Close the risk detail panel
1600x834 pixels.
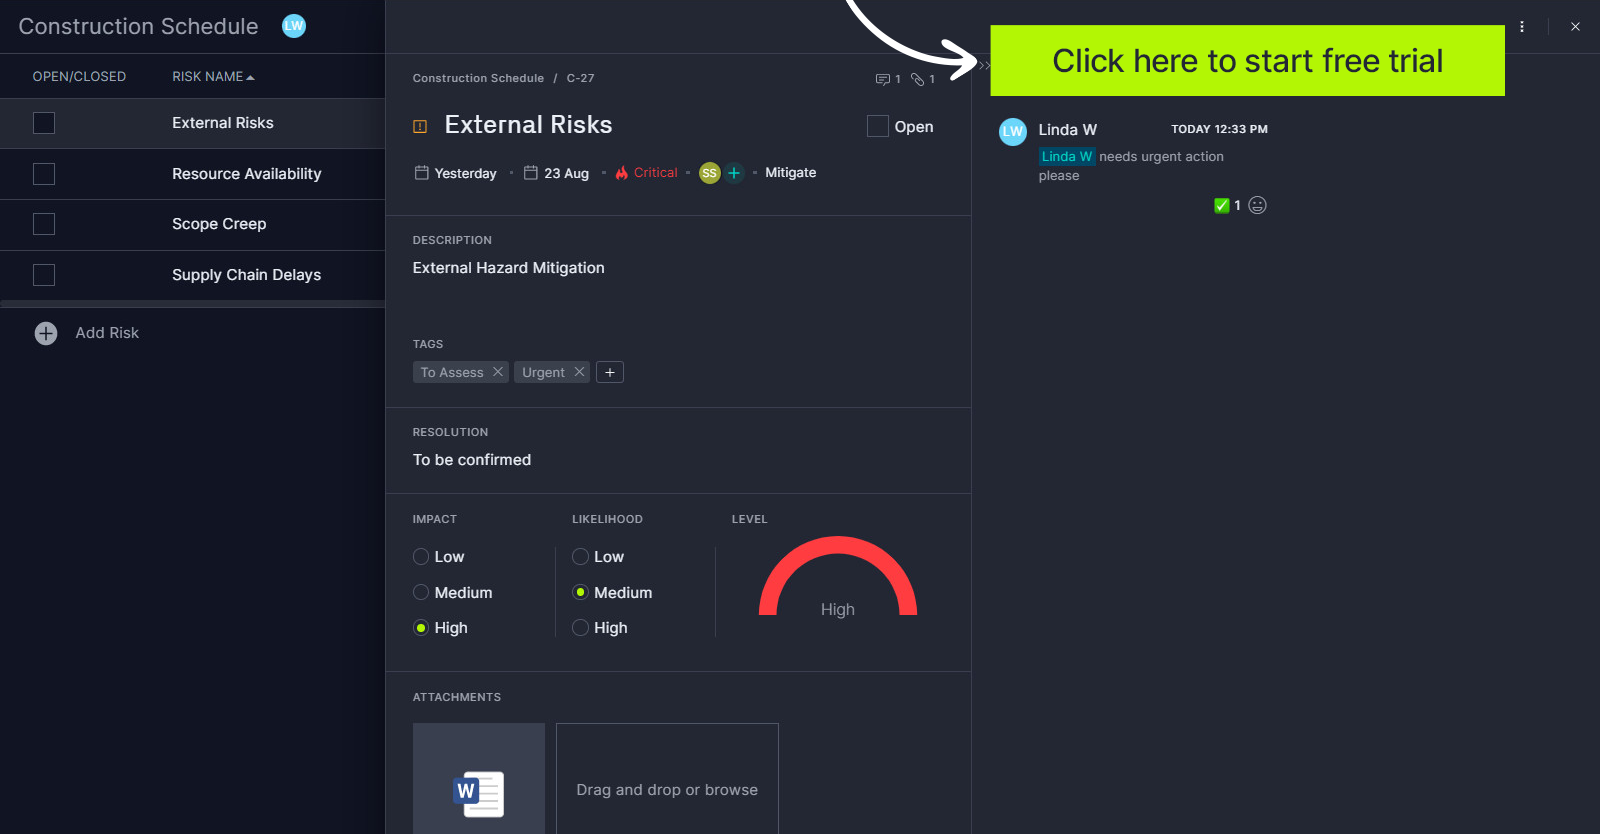(x=1575, y=27)
